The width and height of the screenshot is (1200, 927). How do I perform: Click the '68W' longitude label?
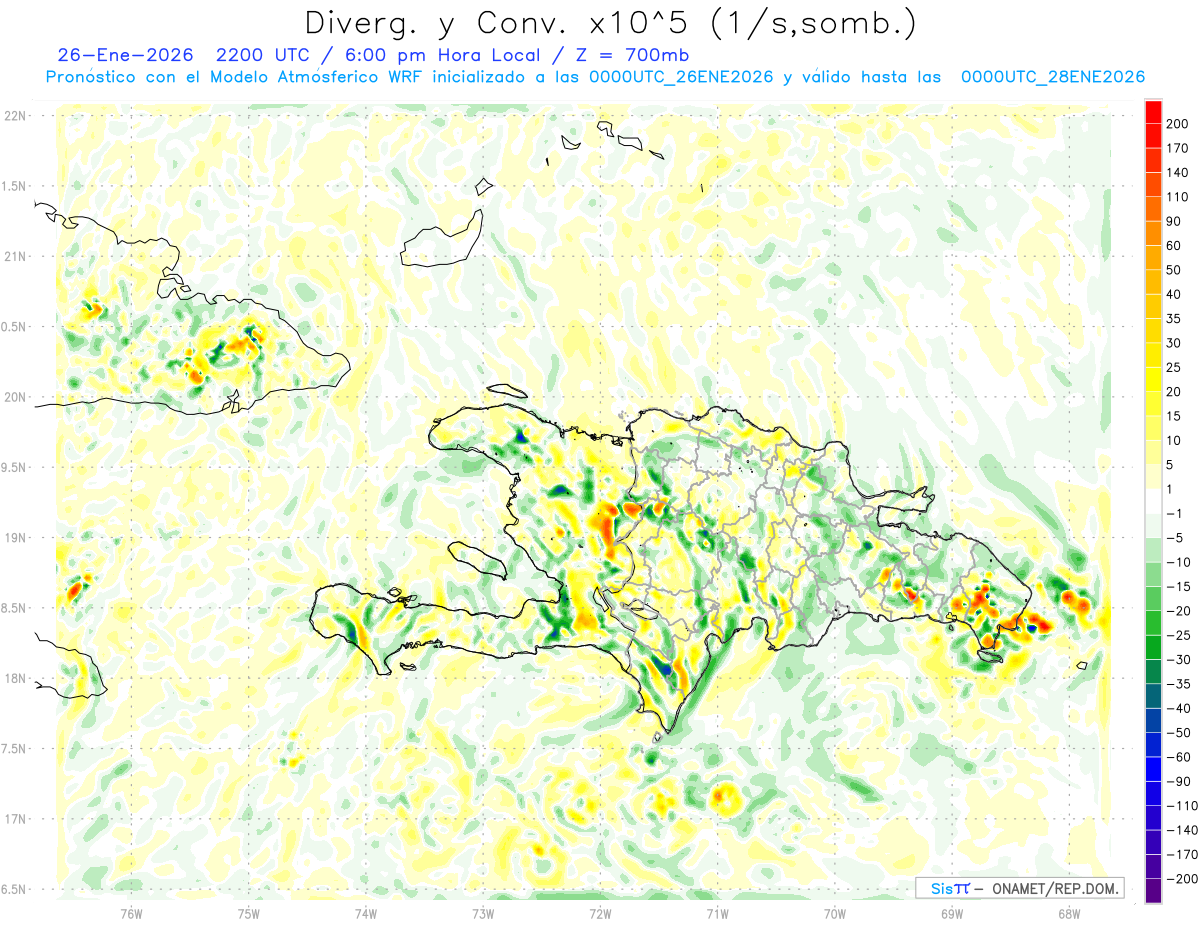click(x=1068, y=913)
